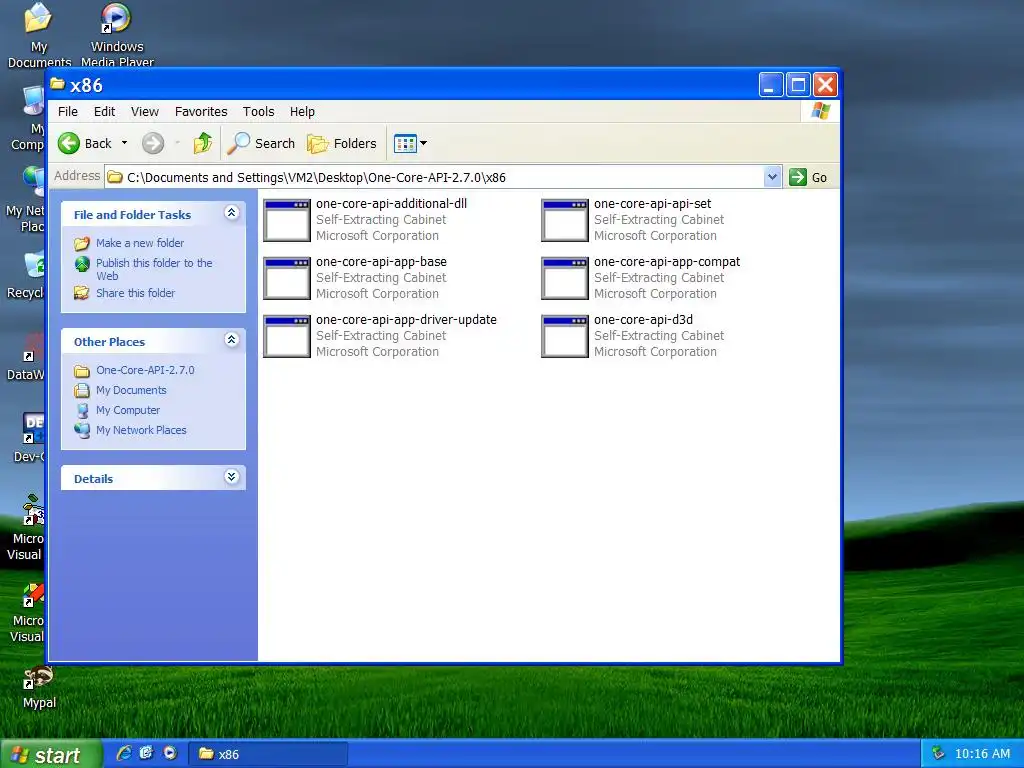Click inside the Address path field
The width and height of the screenshot is (1024, 768).
[434, 177]
